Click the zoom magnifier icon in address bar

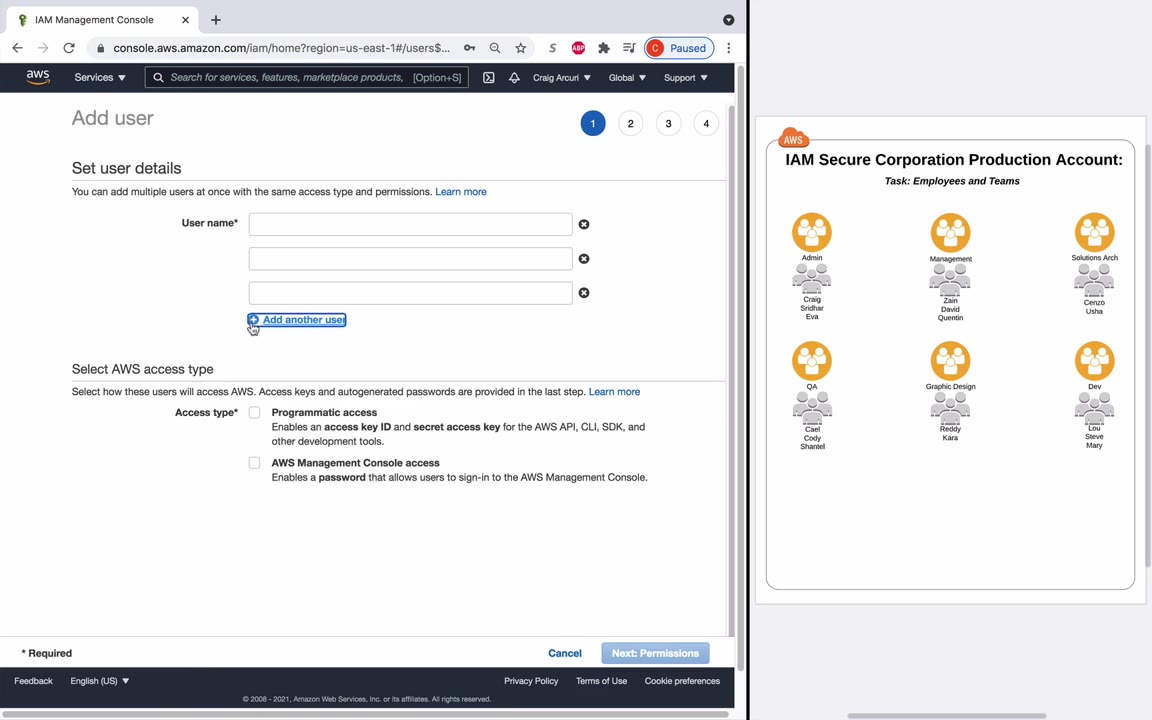click(495, 48)
